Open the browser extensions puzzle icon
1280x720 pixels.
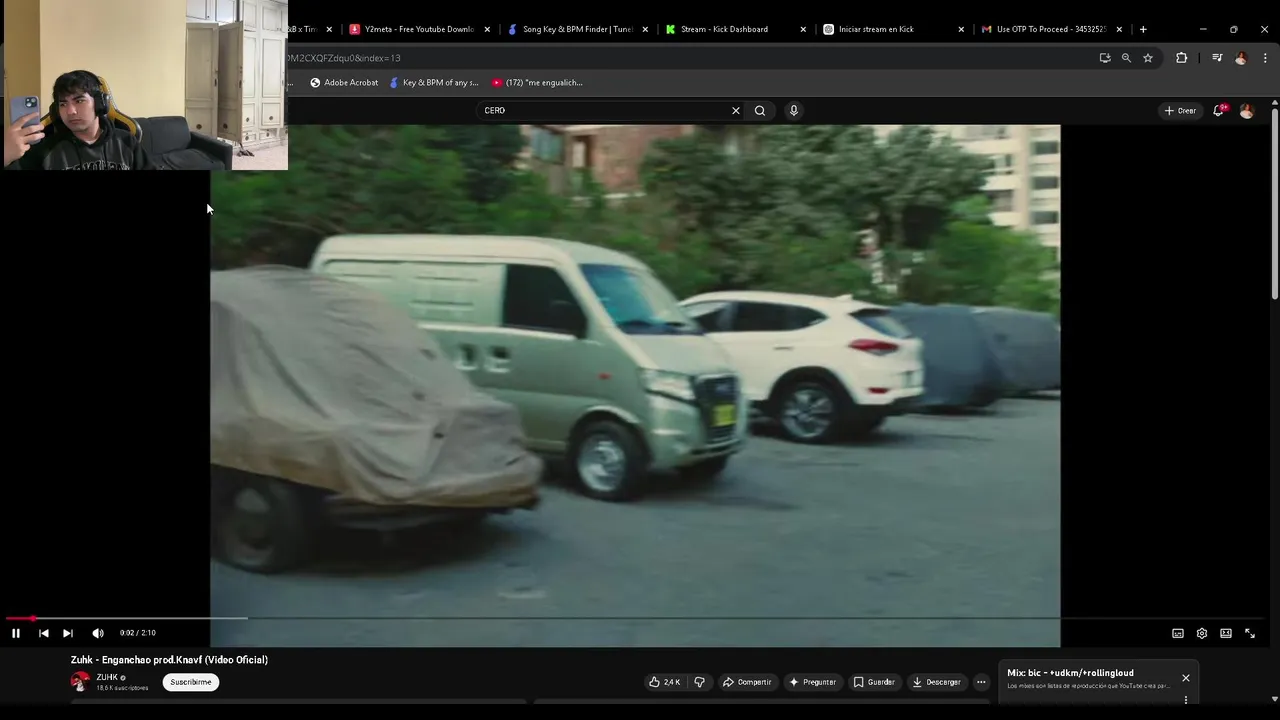click(x=1181, y=58)
